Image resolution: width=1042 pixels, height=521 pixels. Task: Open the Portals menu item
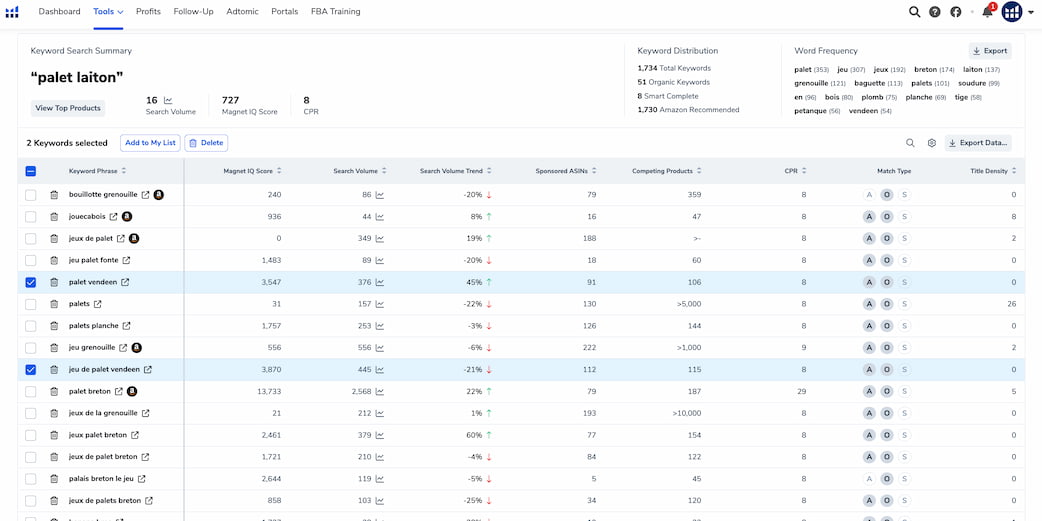pyautogui.click(x=284, y=12)
